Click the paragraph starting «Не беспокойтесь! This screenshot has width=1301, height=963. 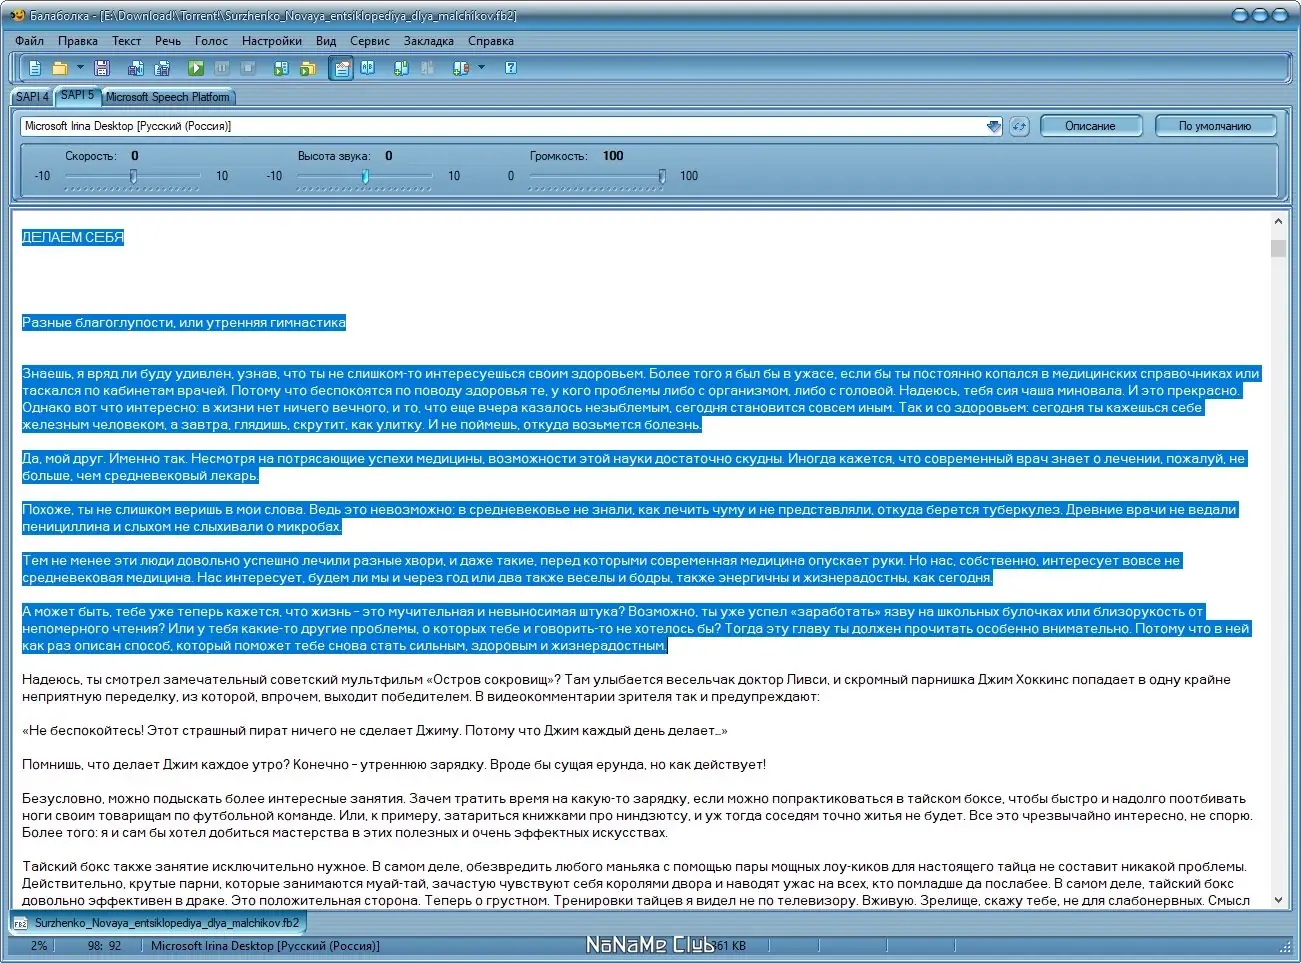pos(375,730)
